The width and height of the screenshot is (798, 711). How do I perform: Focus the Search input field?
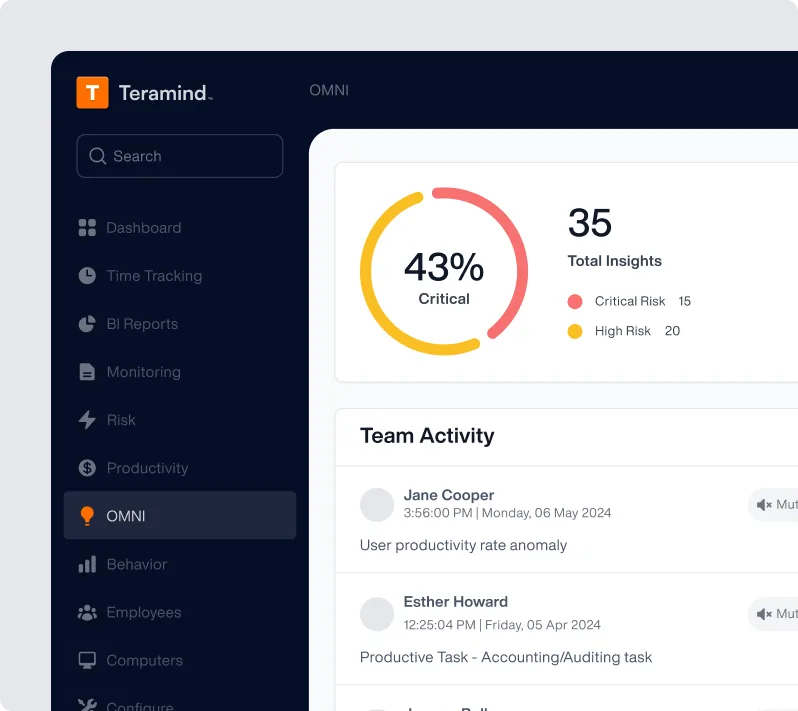180,156
